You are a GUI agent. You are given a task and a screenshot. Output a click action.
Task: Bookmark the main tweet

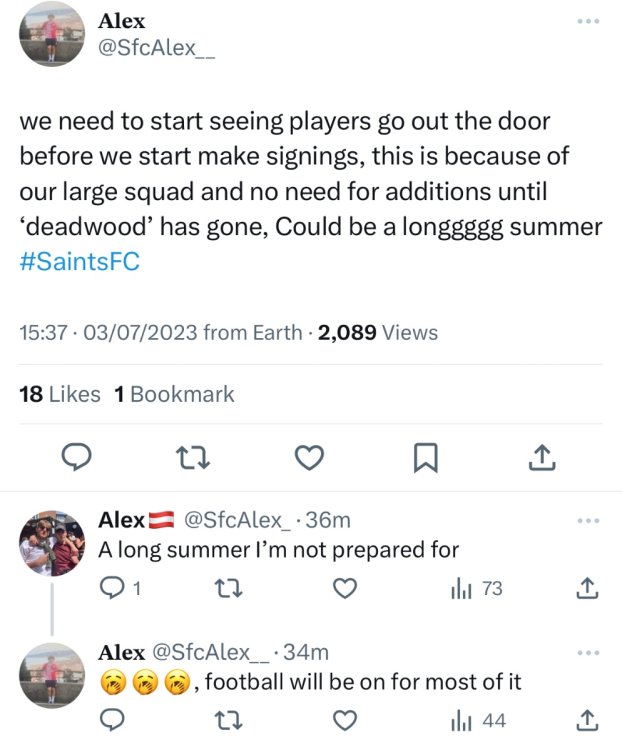click(x=425, y=458)
